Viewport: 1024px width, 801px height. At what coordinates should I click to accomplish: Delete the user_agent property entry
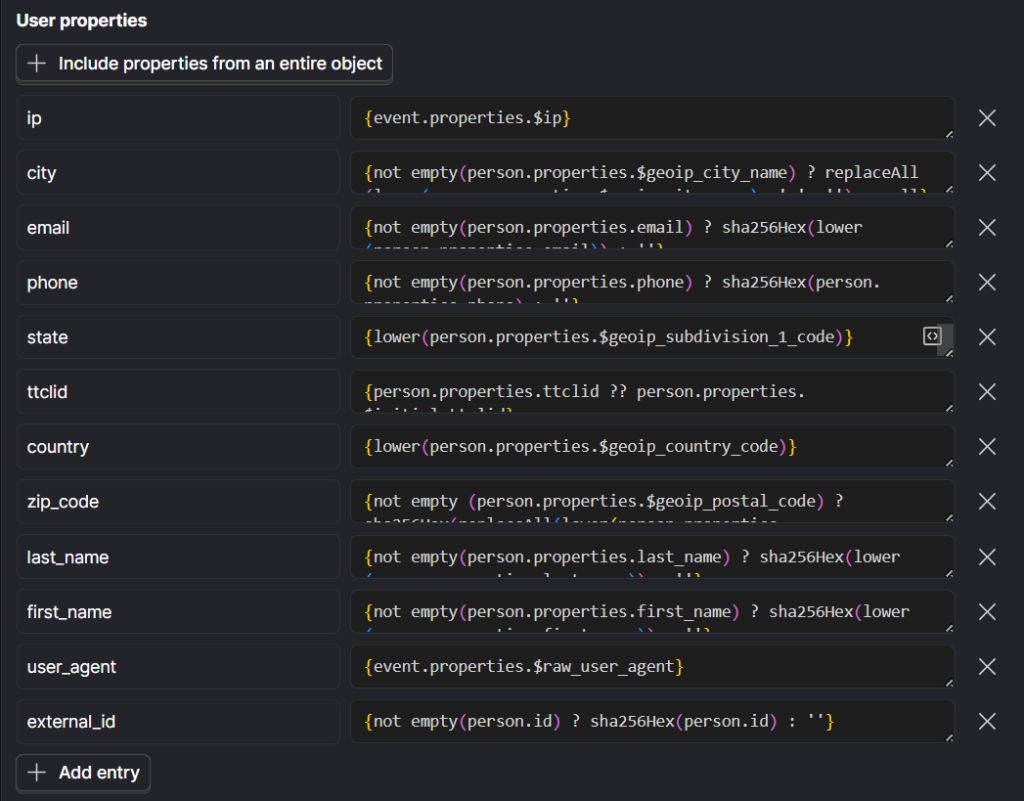987,666
